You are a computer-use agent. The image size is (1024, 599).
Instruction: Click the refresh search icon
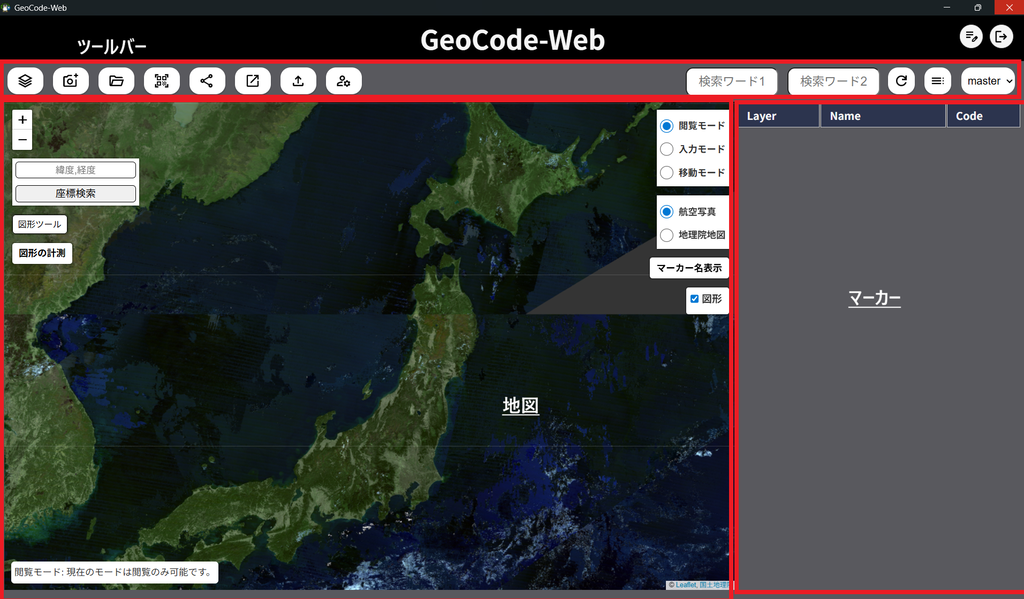(901, 81)
